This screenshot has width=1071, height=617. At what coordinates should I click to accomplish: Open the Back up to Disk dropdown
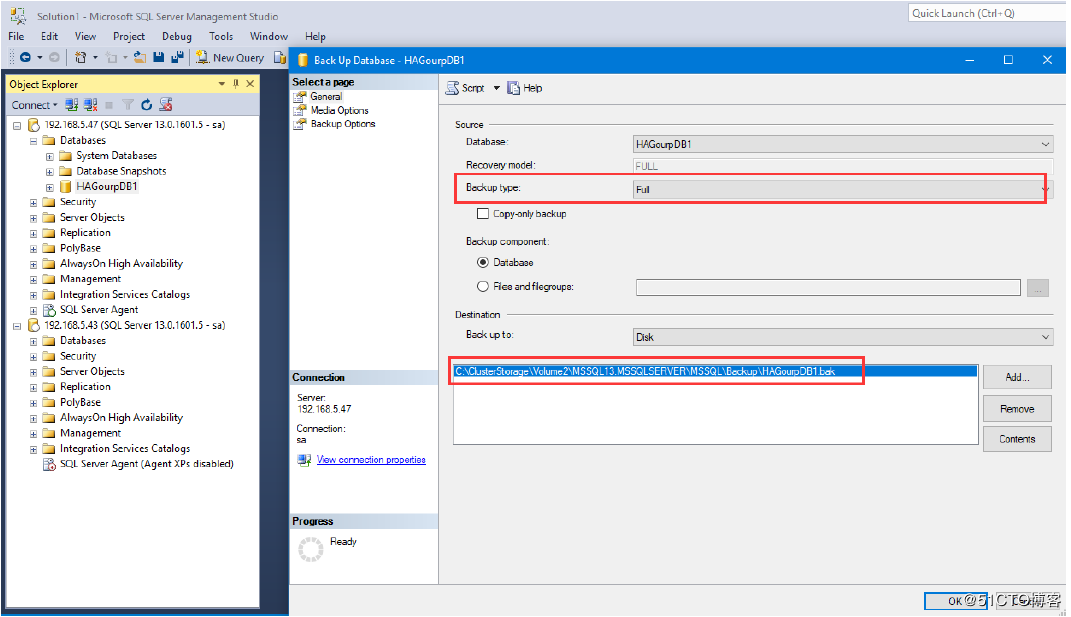(x=844, y=337)
